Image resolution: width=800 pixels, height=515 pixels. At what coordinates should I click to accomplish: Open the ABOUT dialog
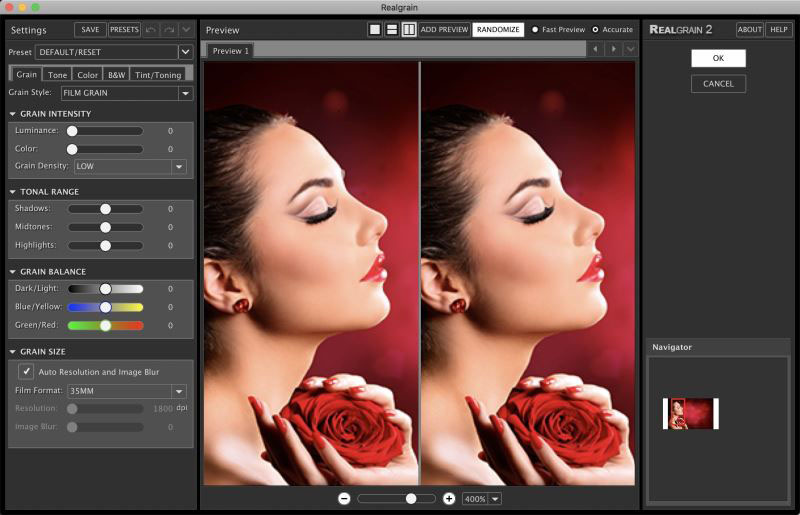coord(749,30)
